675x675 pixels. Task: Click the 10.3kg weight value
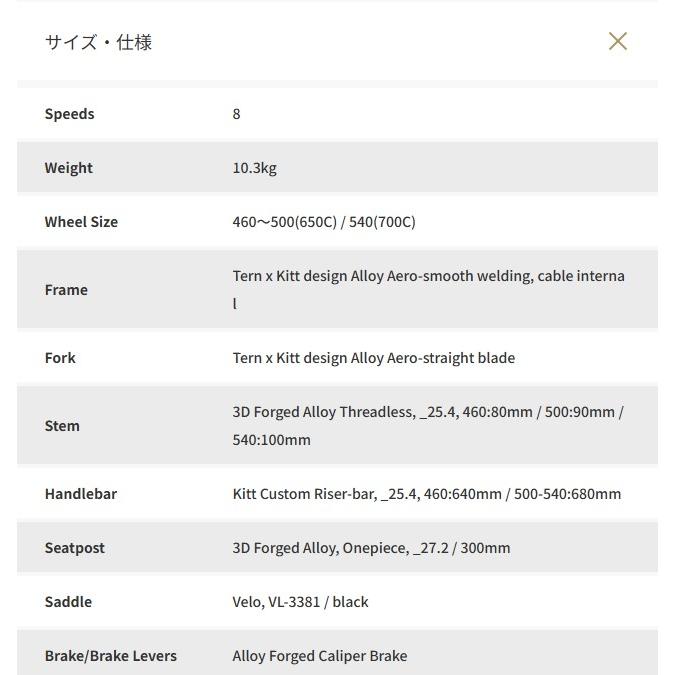254,168
